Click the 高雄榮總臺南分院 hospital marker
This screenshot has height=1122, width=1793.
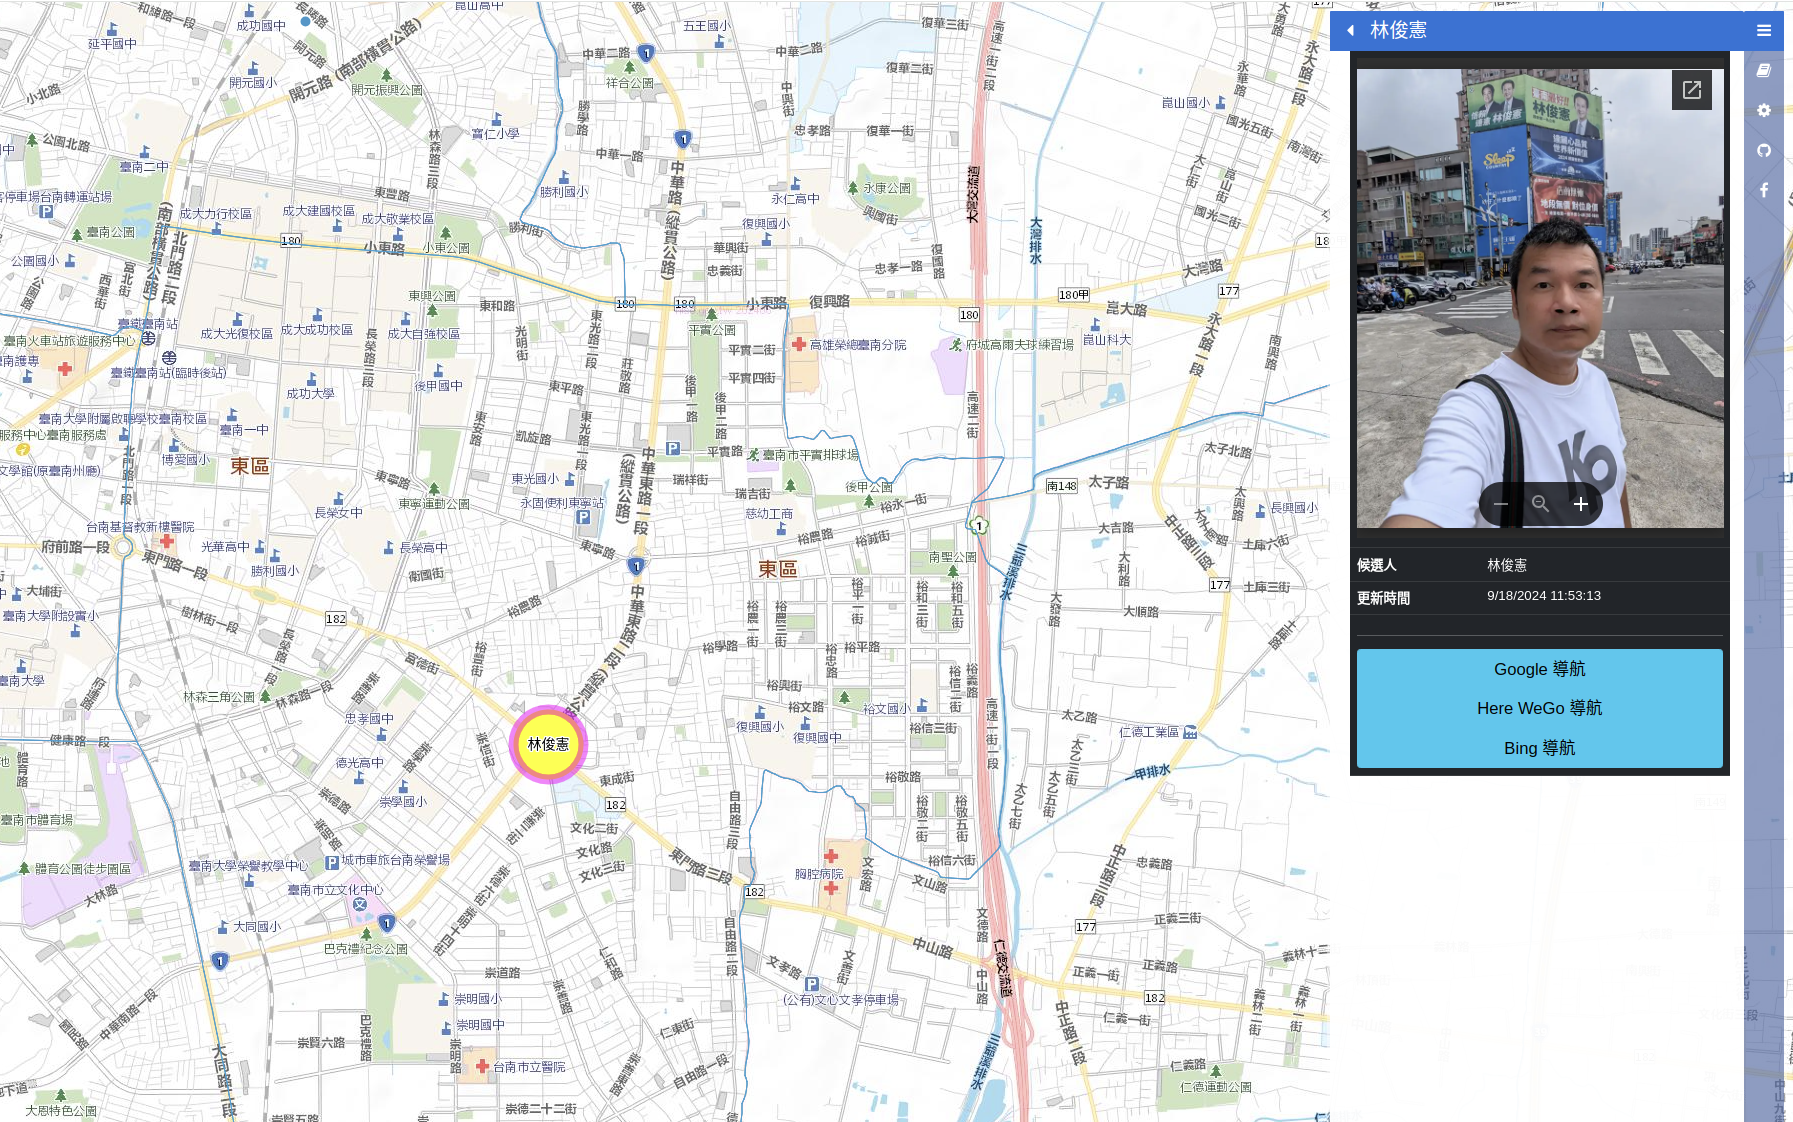799,345
